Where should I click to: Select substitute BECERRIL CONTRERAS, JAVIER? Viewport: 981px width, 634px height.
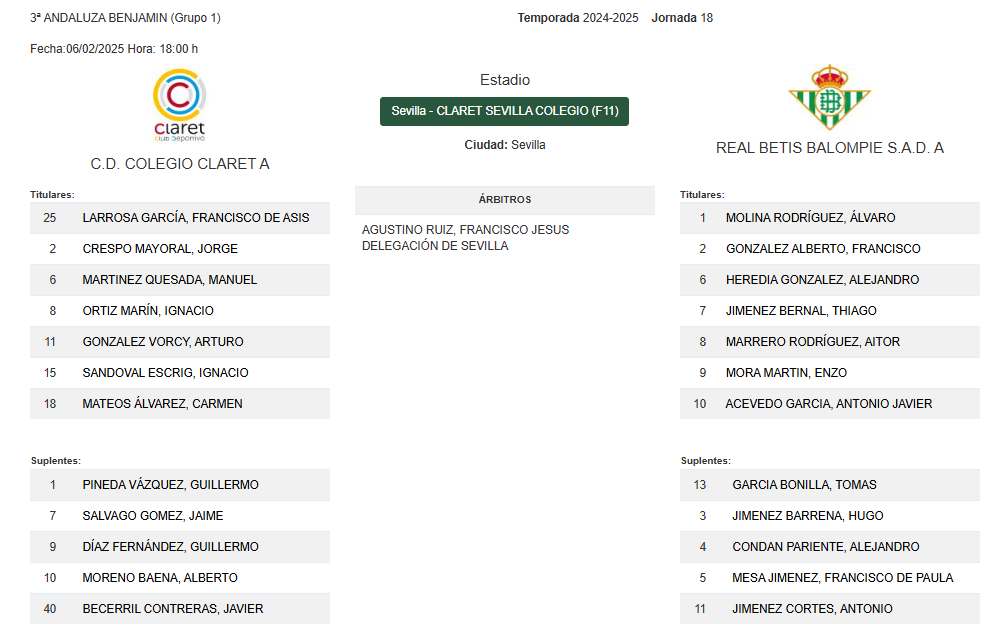[x=180, y=608]
